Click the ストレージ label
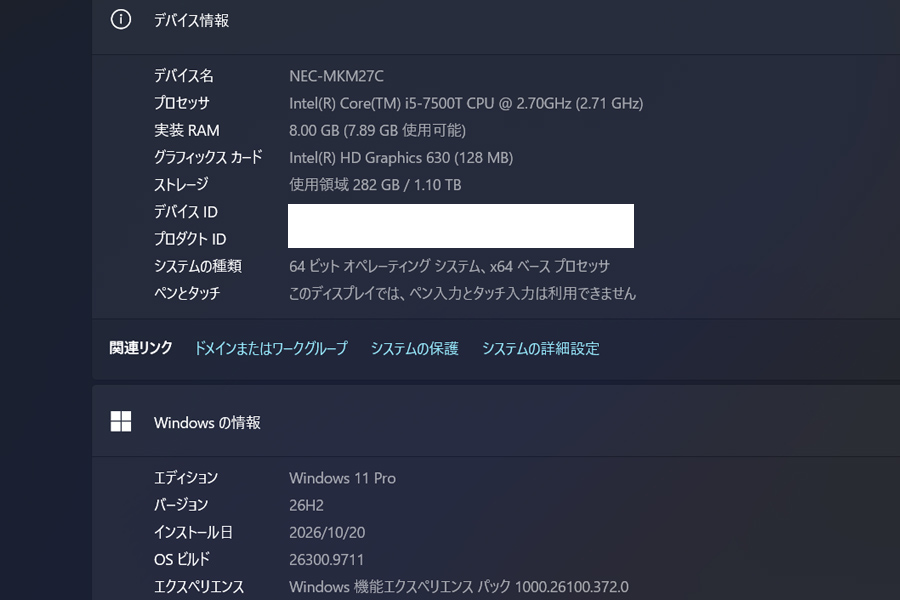The width and height of the screenshot is (900, 600). click(x=181, y=185)
